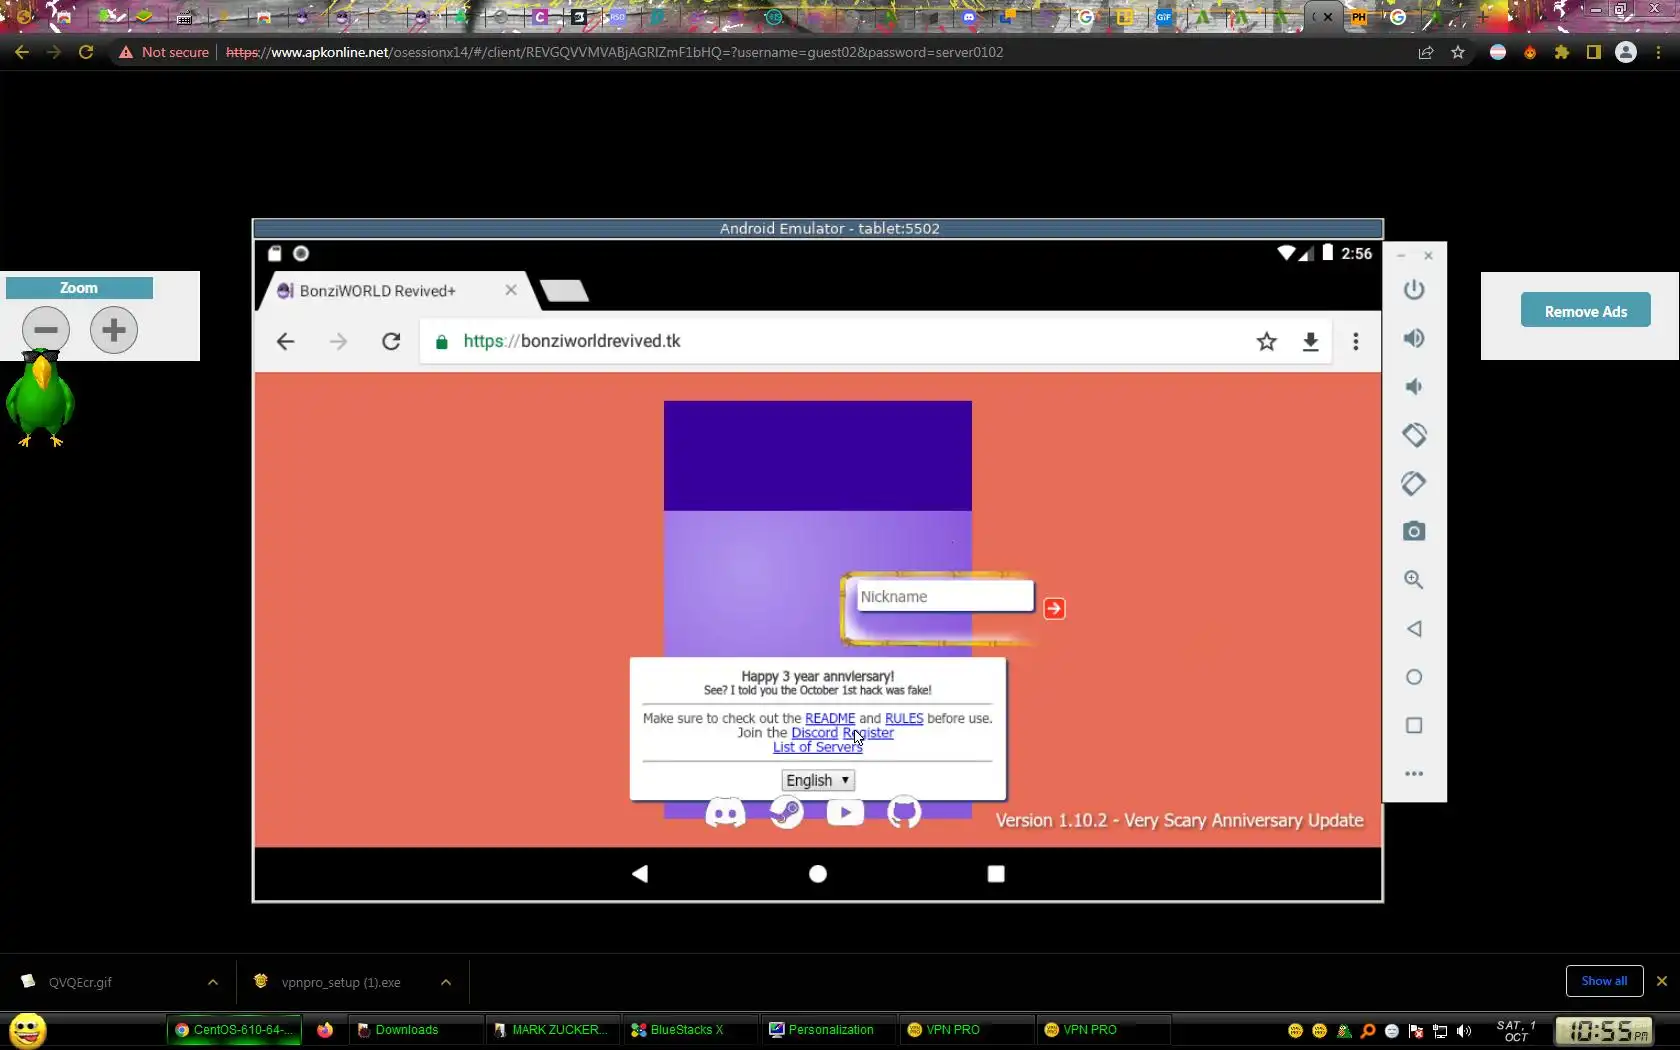1680x1050 pixels.
Task: Click the zoom in plus button
Action: [114, 330]
